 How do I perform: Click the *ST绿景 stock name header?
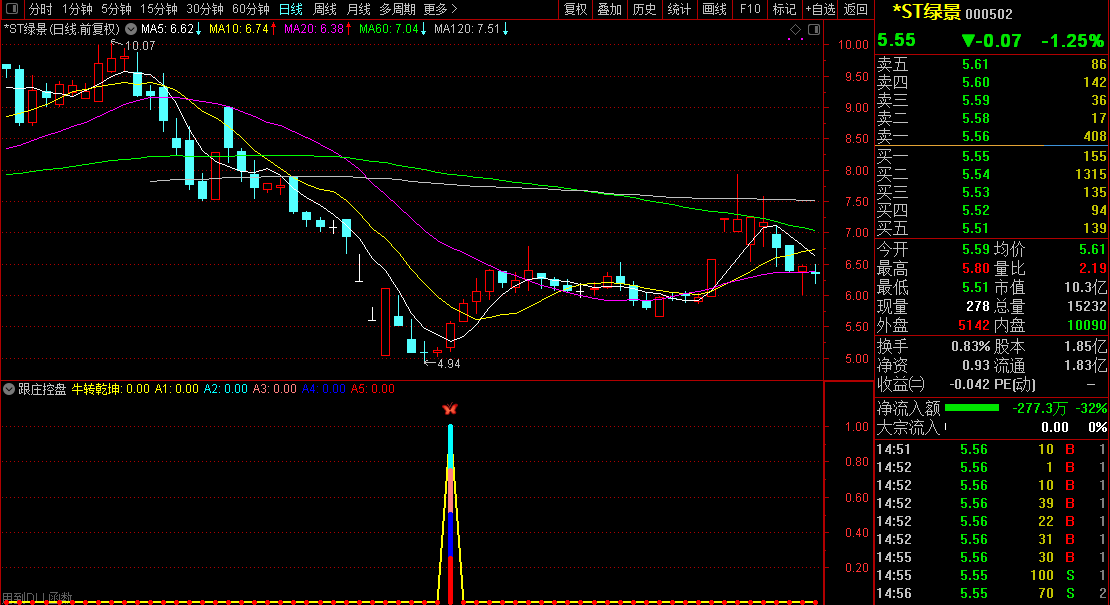(x=925, y=13)
